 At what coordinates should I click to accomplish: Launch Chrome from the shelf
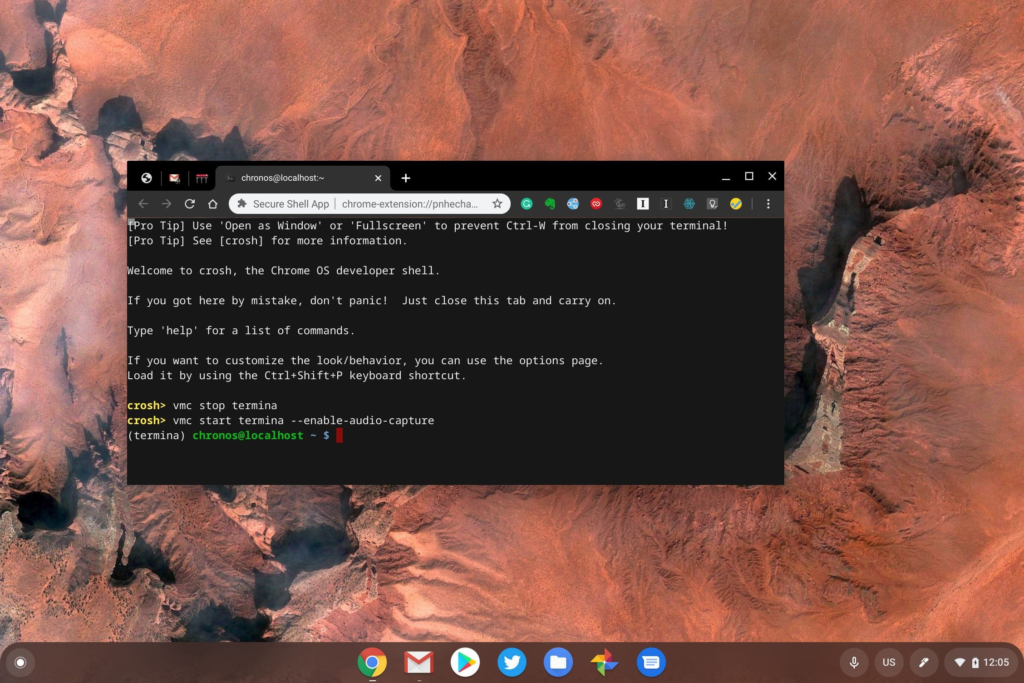[x=372, y=662]
